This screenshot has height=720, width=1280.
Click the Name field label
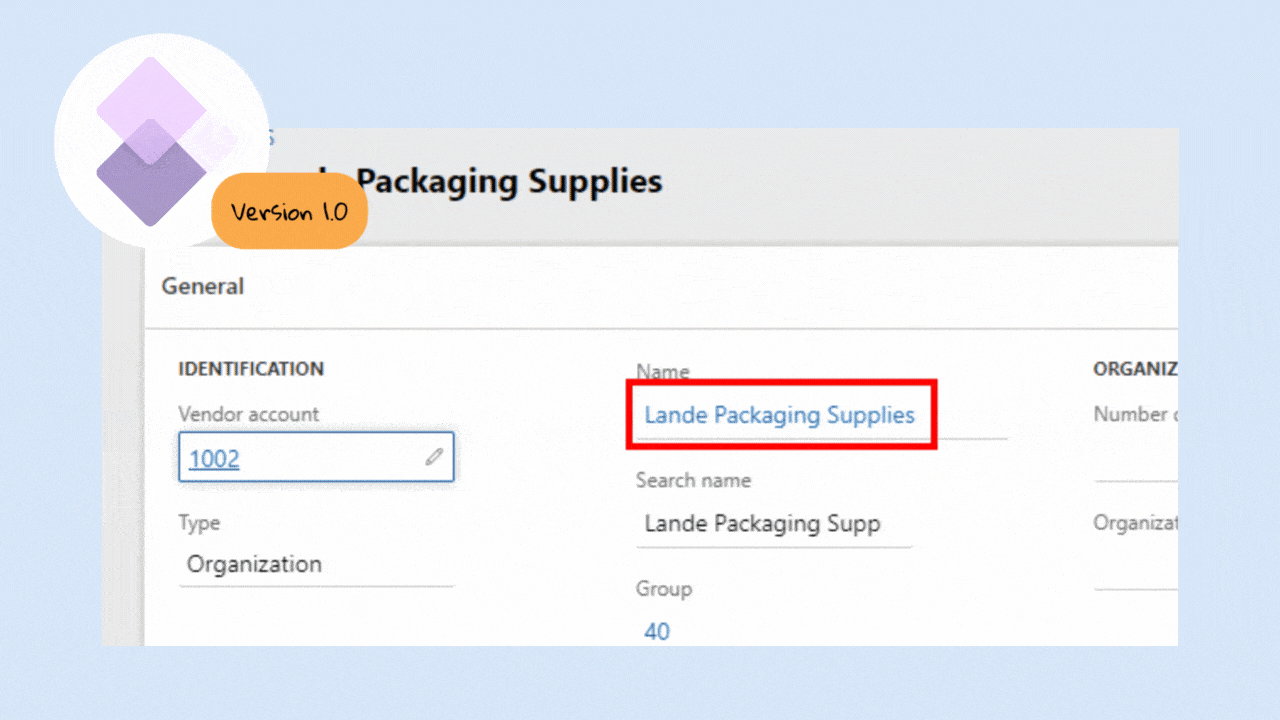pyautogui.click(x=662, y=371)
